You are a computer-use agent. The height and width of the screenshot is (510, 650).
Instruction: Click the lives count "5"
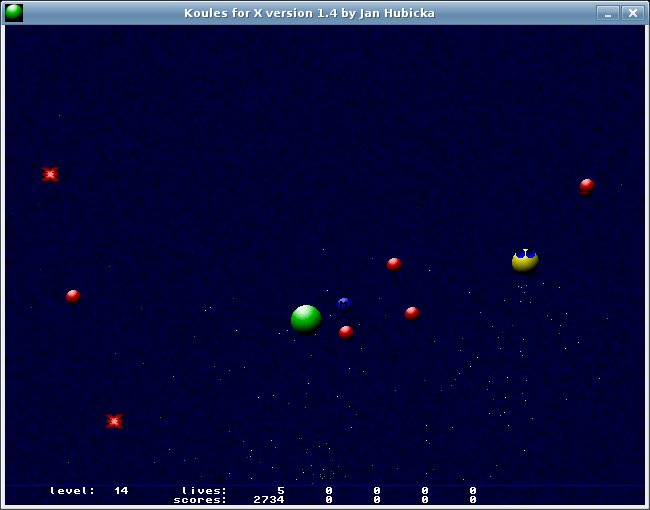tap(281, 491)
